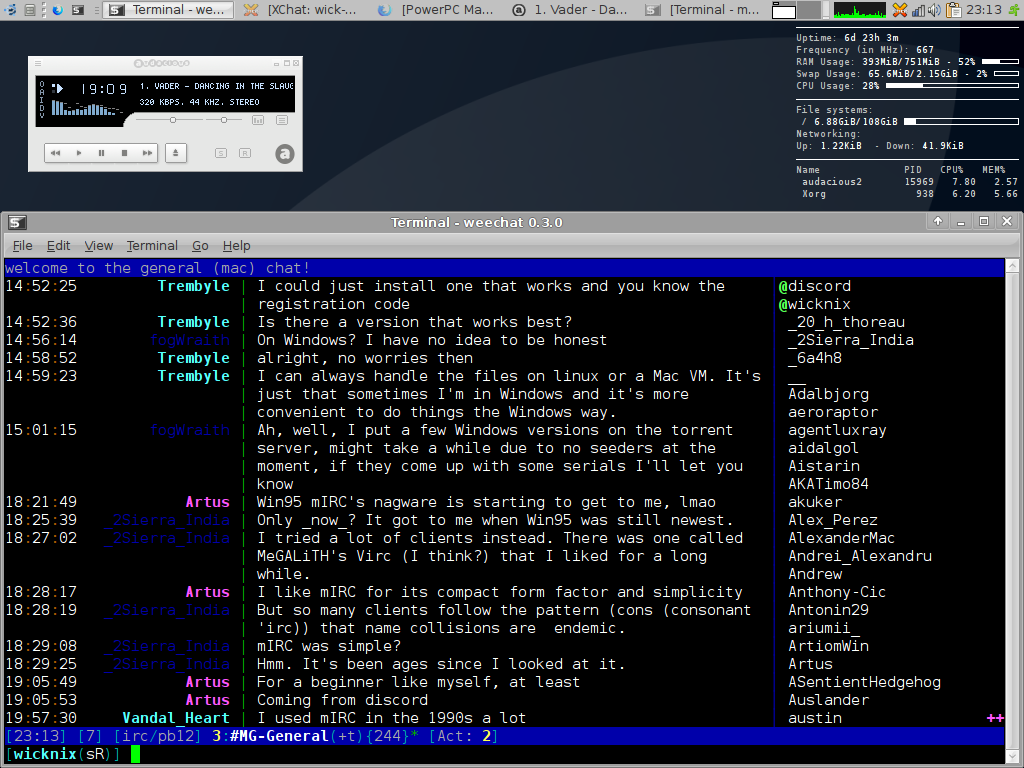Select second workspace in pager

click(809, 10)
